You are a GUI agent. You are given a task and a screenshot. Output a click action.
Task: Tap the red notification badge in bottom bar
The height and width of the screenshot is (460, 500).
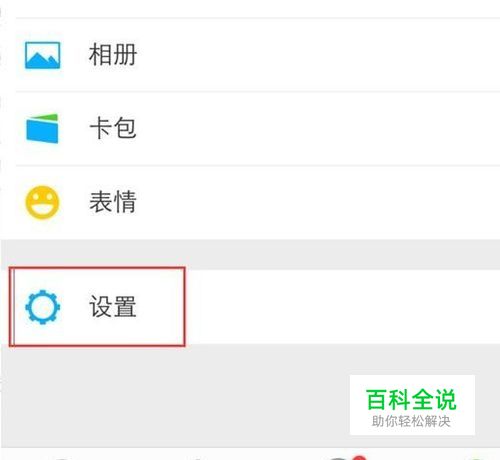[x=360, y=458]
